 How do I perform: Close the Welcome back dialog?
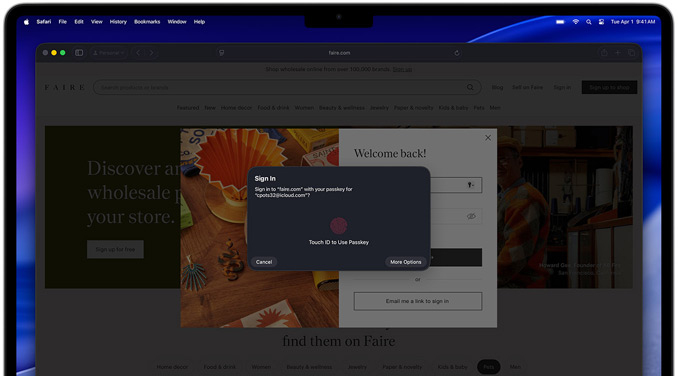pos(488,138)
